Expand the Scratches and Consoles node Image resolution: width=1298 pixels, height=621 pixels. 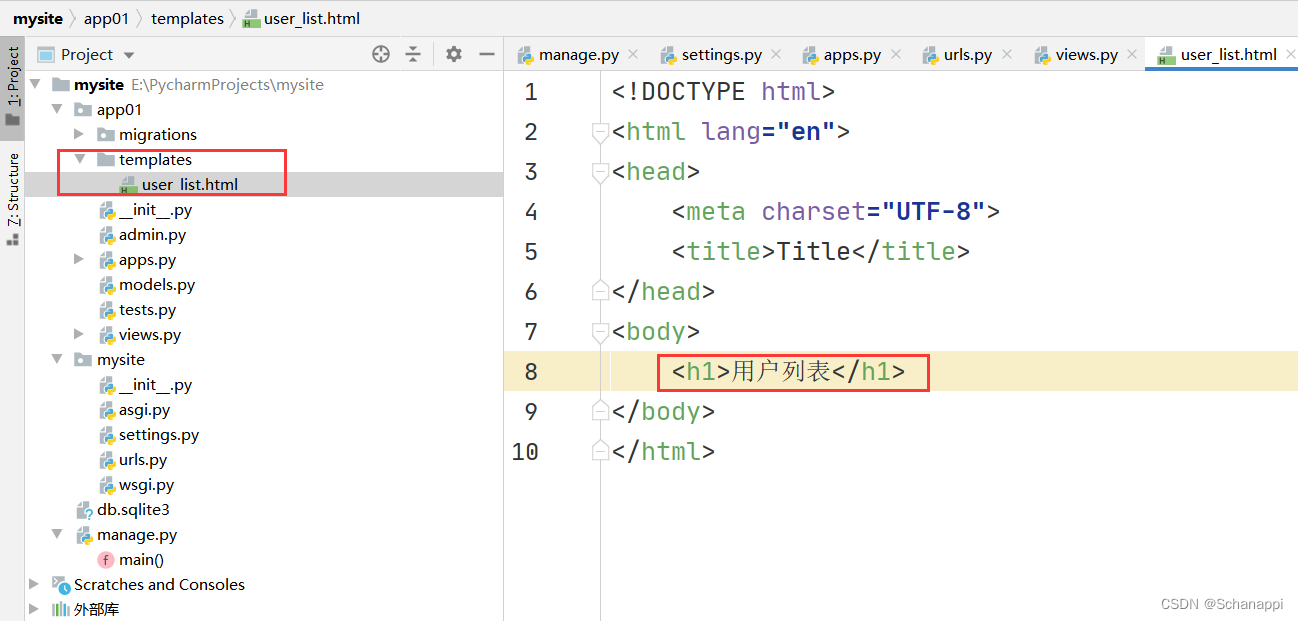click(x=35, y=584)
